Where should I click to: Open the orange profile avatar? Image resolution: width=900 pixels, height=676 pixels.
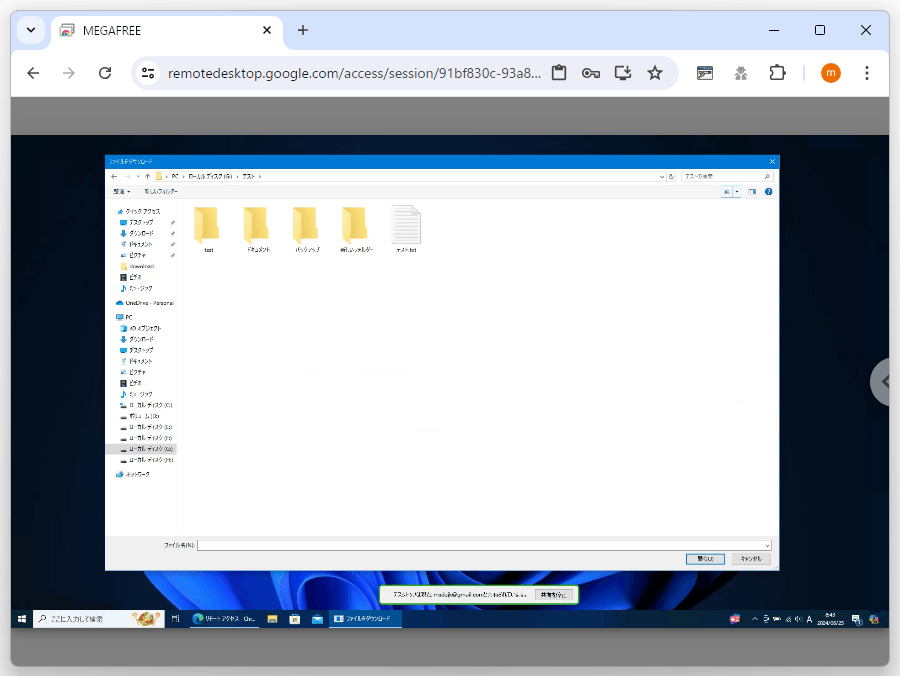[x=831, y=73]
